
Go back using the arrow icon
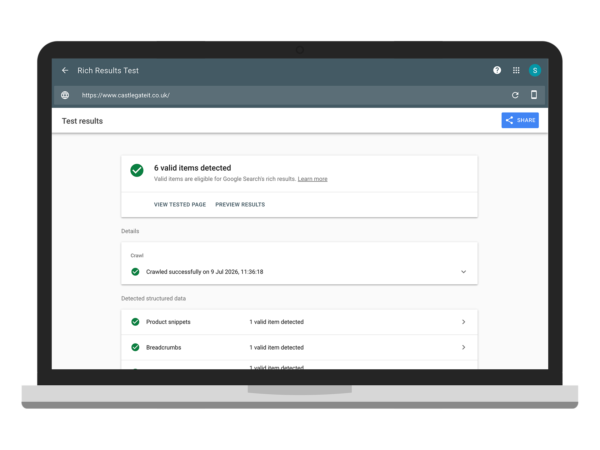pyautogui.click(x=65, y=70)
